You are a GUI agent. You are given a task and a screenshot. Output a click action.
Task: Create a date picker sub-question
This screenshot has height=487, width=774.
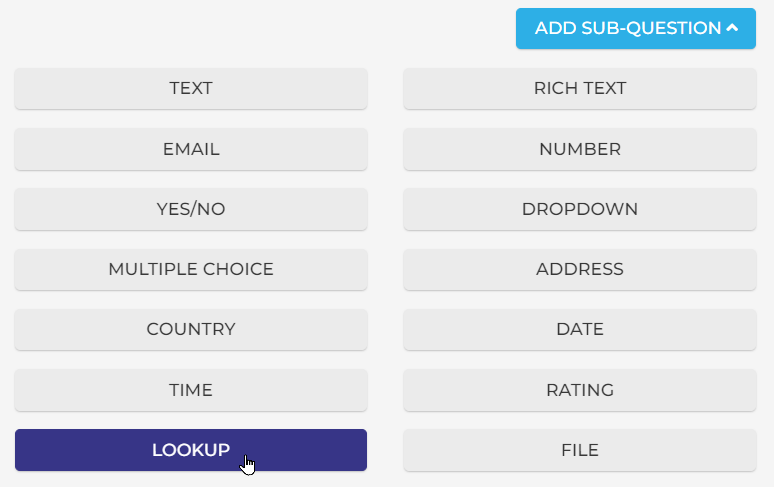(580, 329)
